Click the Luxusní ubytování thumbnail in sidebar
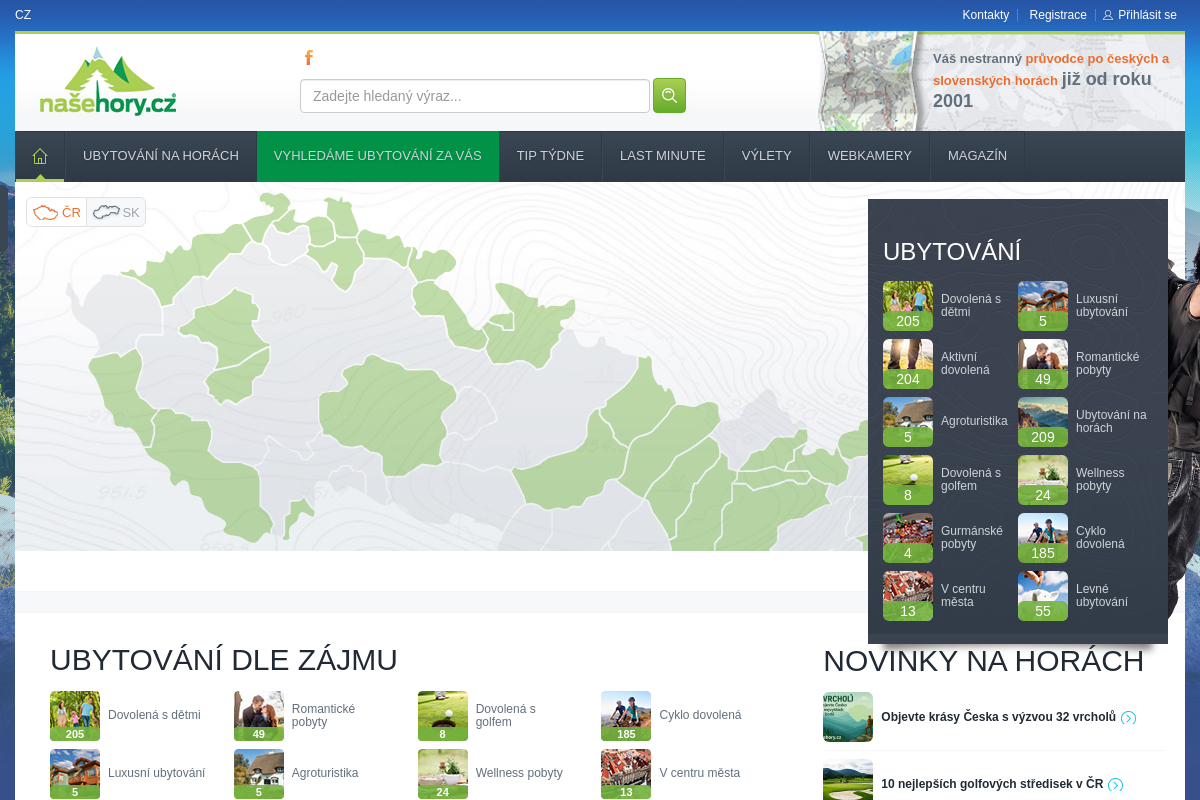The height and width of the screenshot is (800, 1200). click(1043, 306)
